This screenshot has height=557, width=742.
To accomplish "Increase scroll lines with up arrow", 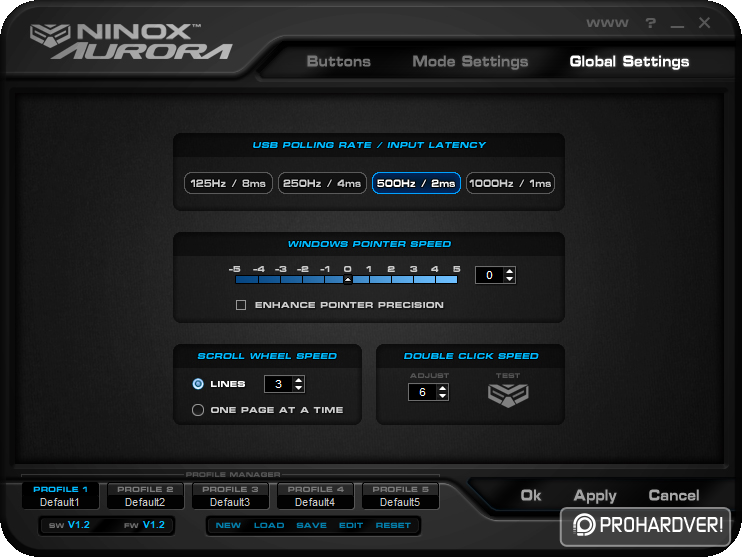I will click(x=299, y=380).
